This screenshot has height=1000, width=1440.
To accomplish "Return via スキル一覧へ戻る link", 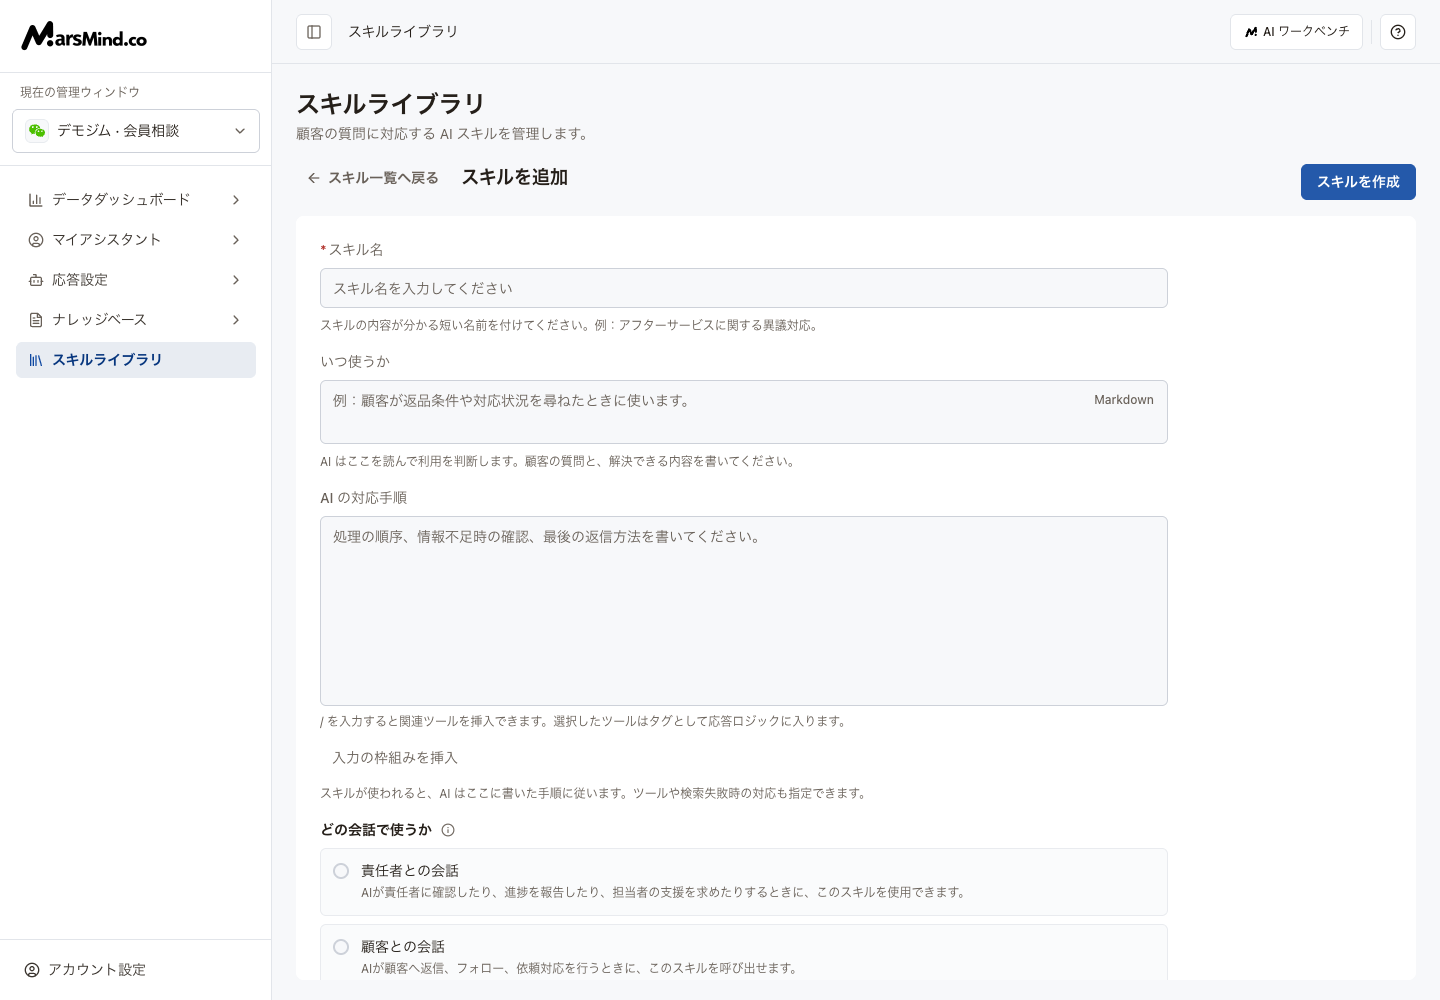I will [373, 178].
